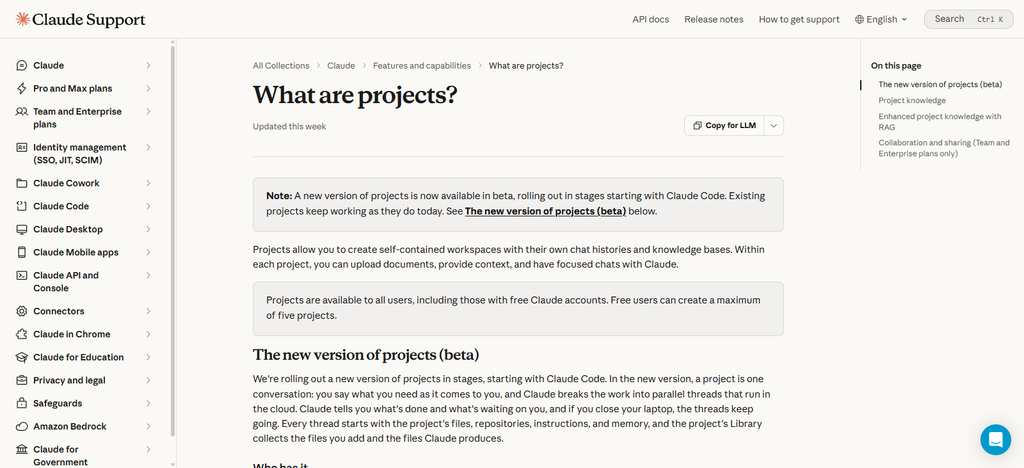Expand the Connectors chevron
The height and width of the screenshot is (468, 1024).
point(148,311)
